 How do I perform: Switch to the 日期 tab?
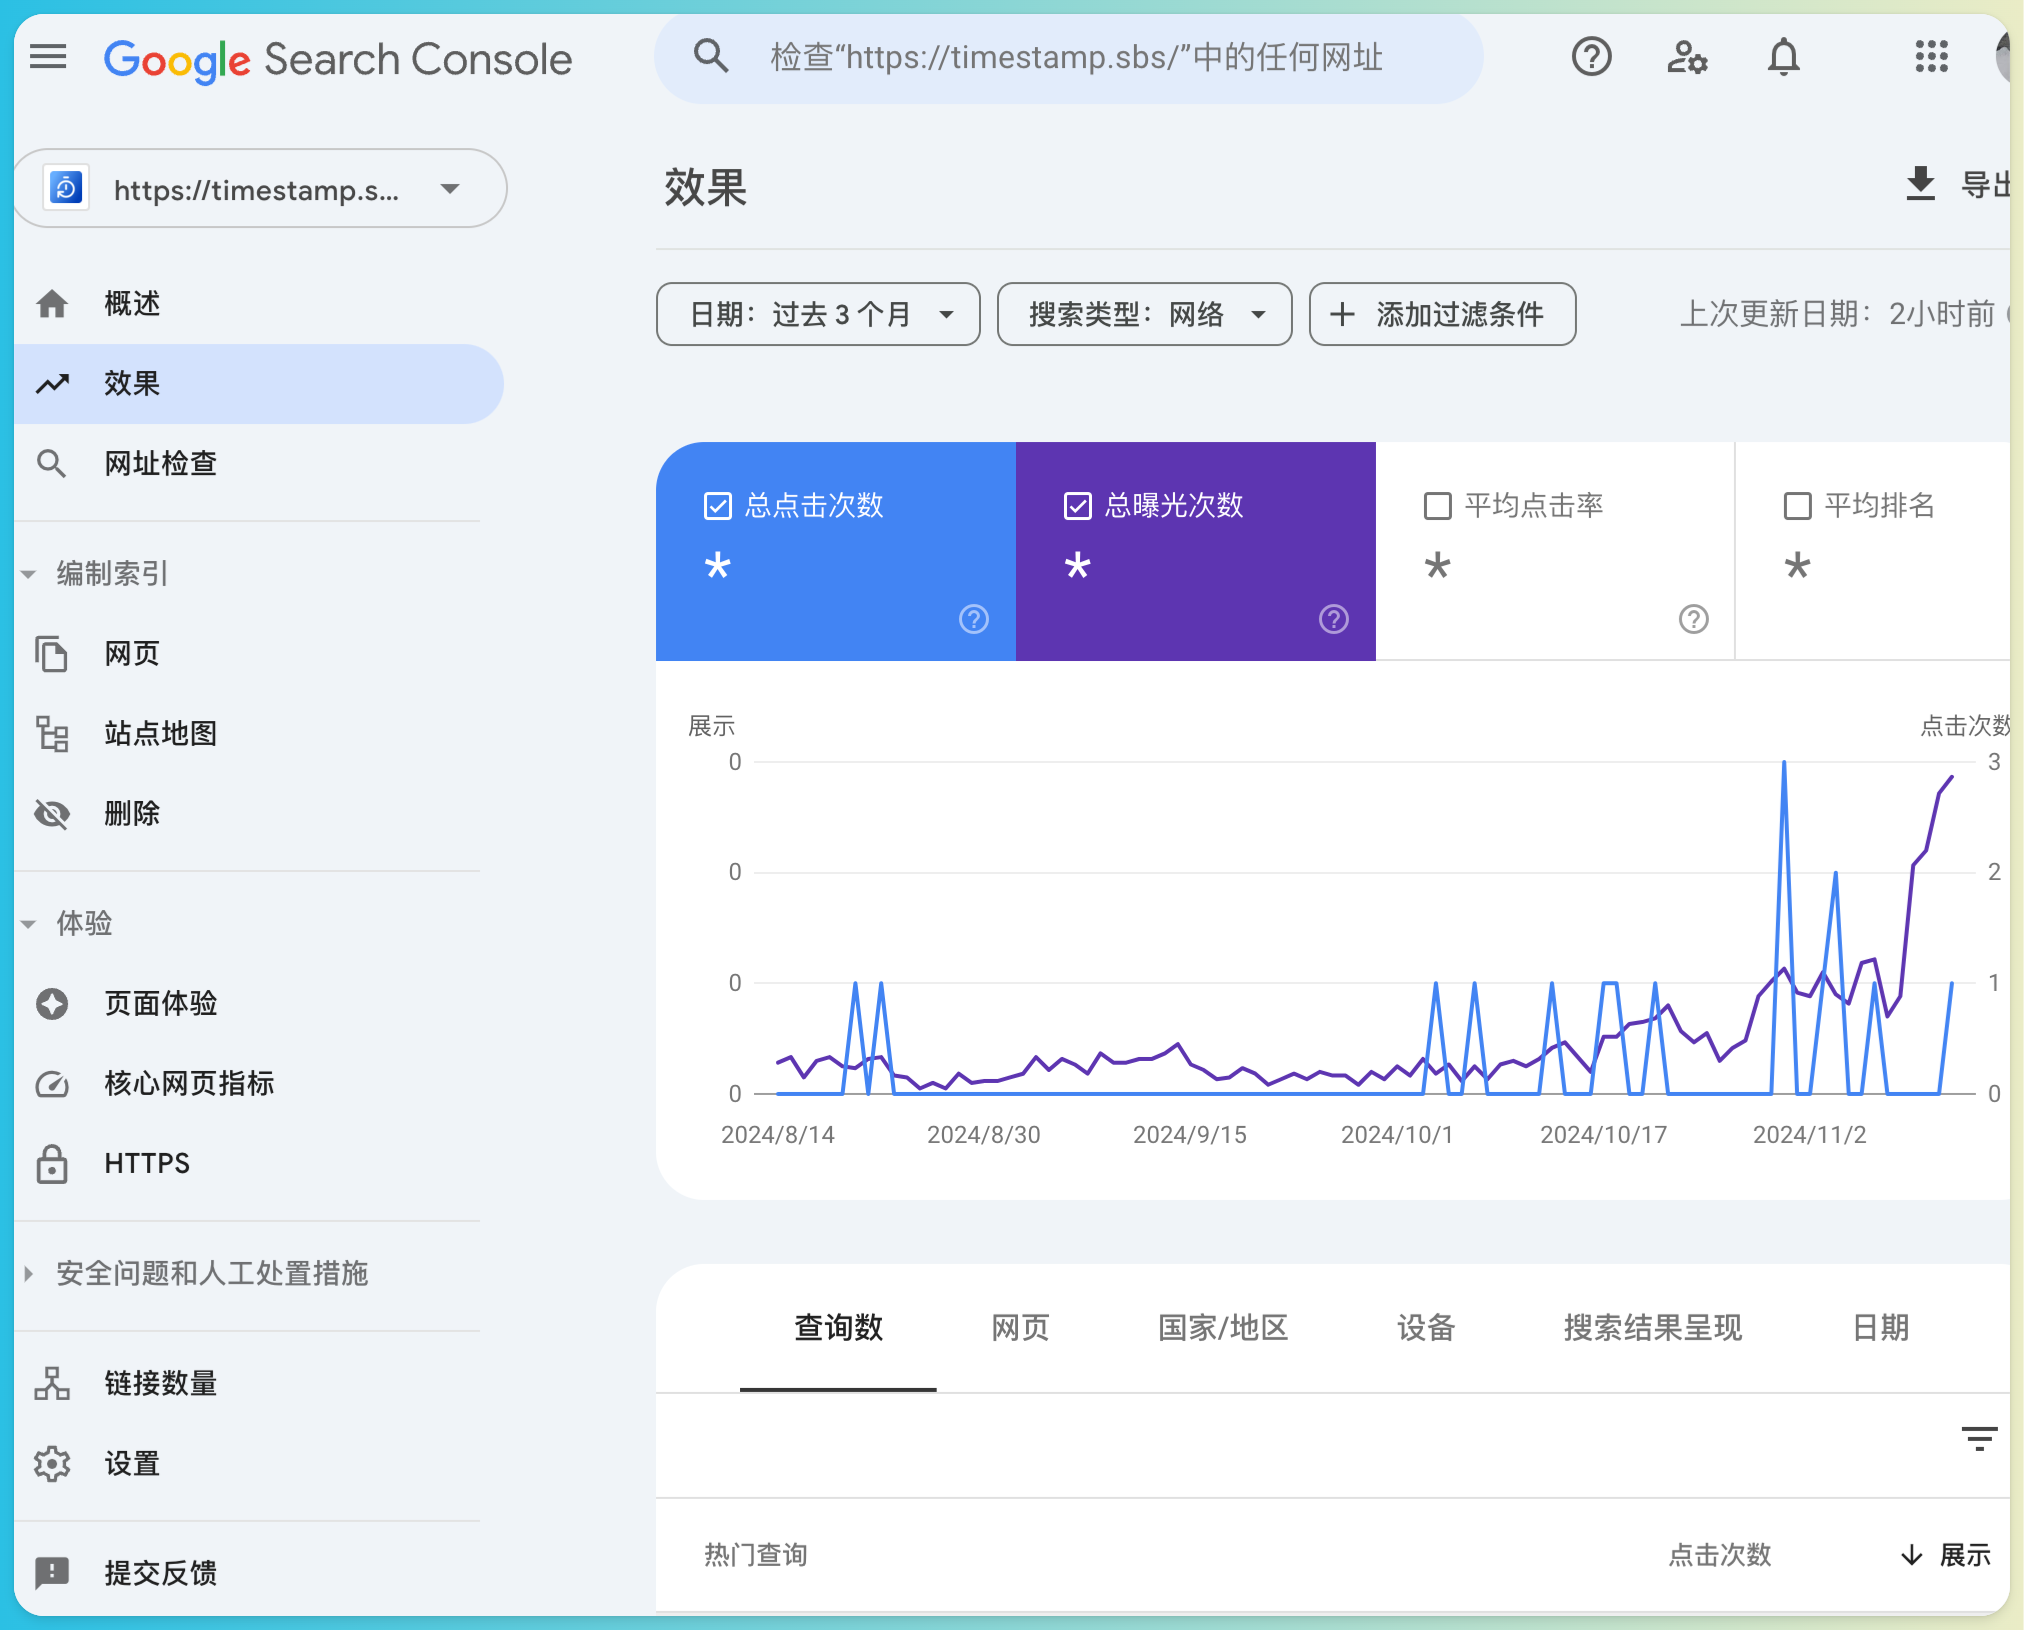1881,1328
